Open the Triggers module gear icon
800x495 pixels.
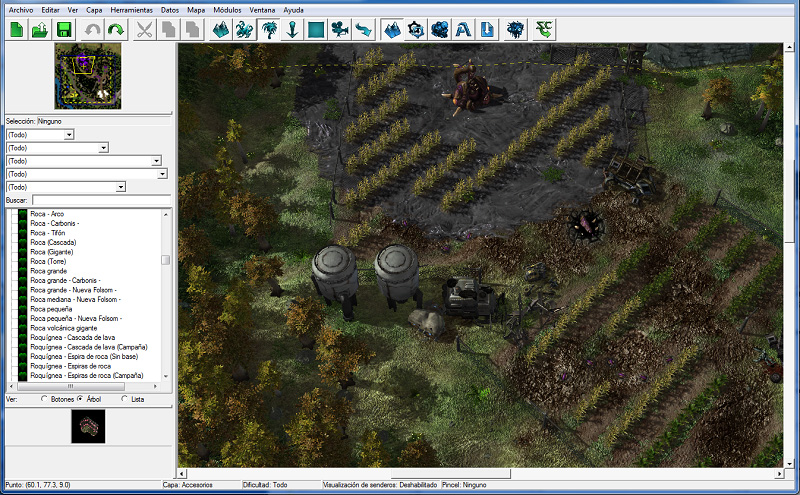tap(416, 30)
